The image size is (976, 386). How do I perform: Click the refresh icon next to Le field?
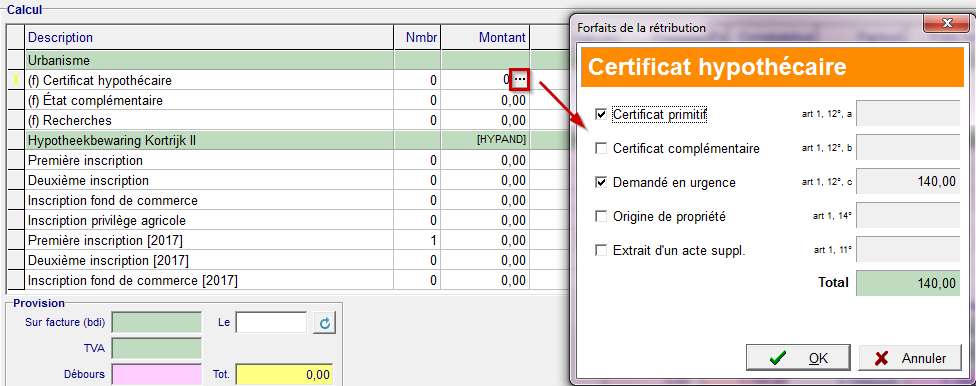coord(324,323)
